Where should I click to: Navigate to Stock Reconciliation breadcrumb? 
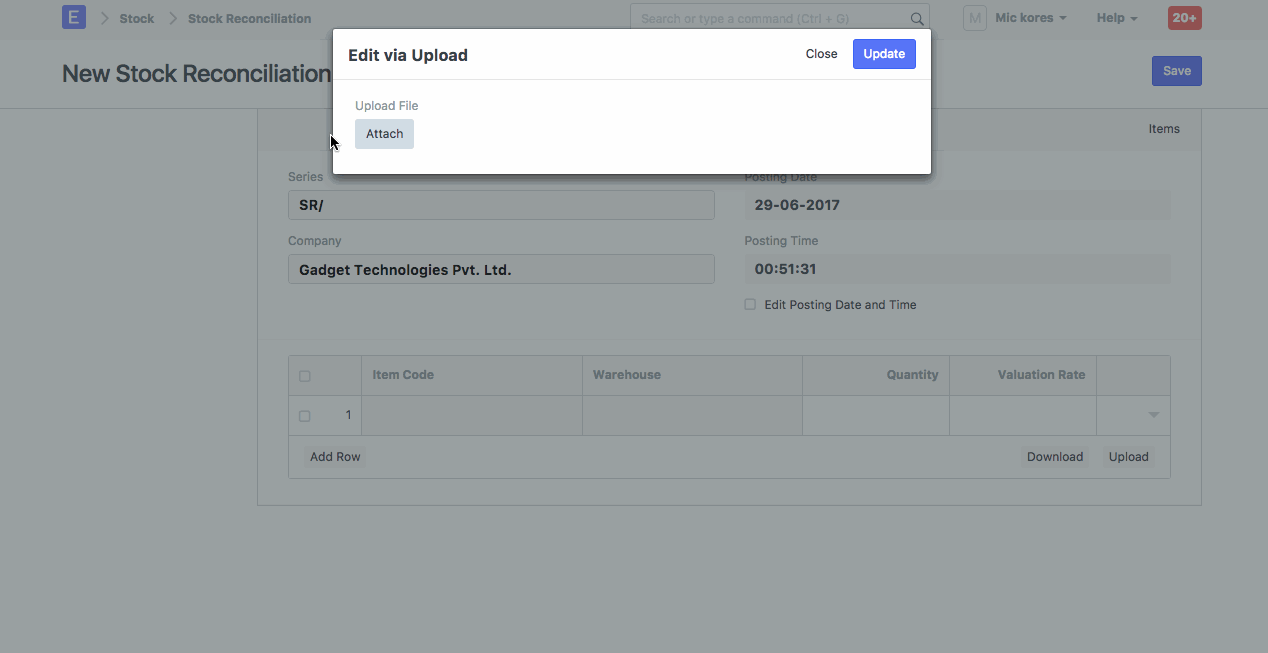tap(249, 18)
